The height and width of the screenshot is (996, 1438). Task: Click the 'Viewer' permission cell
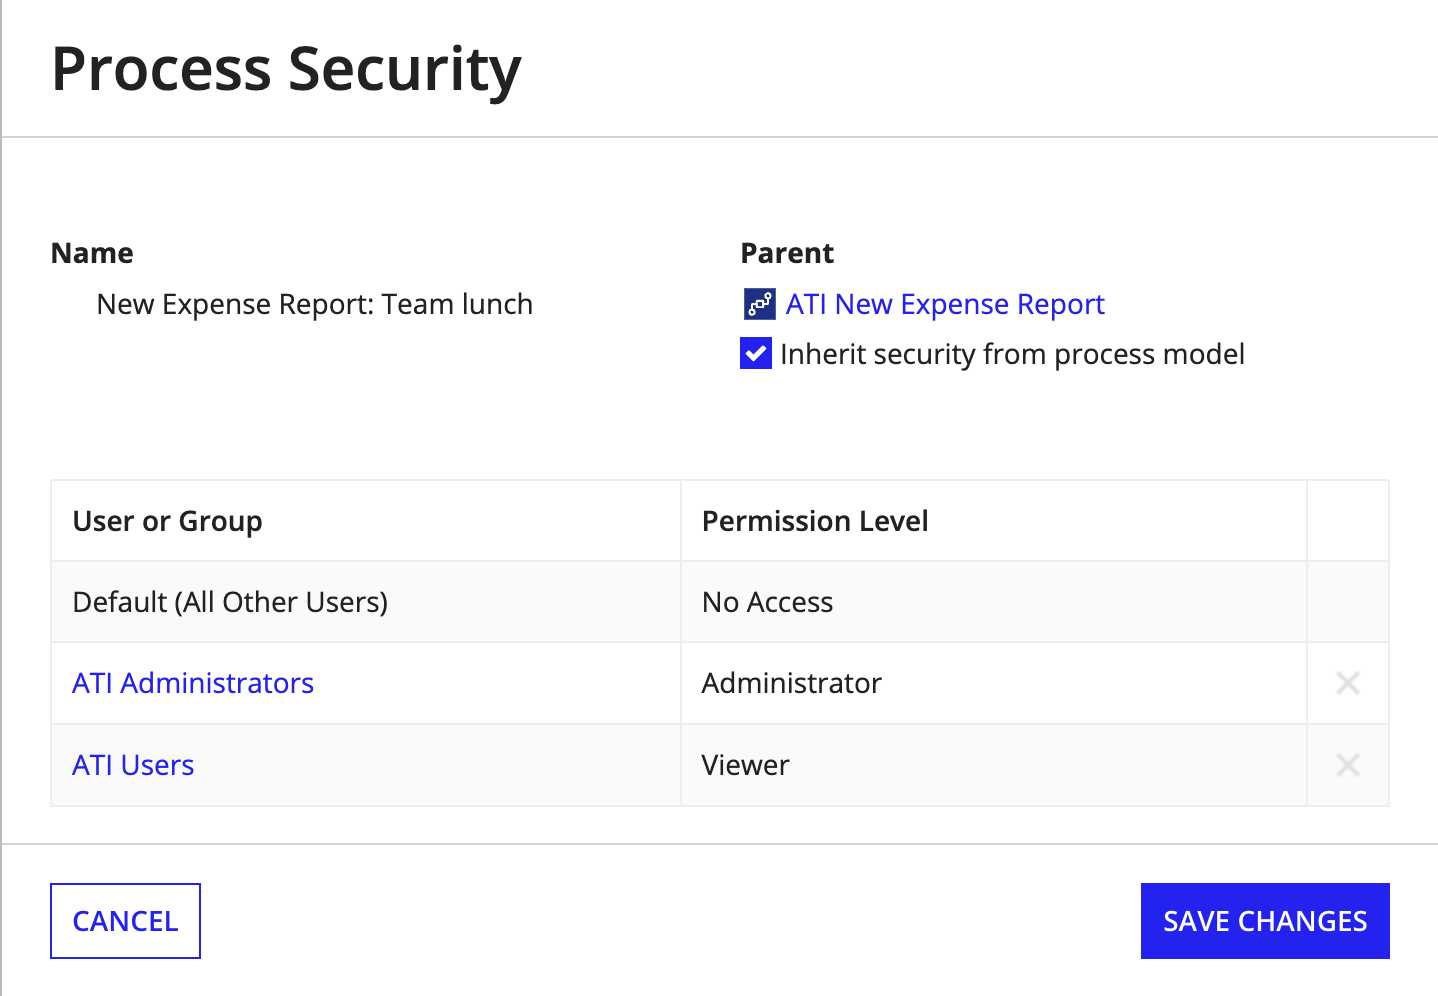(994, 765)
